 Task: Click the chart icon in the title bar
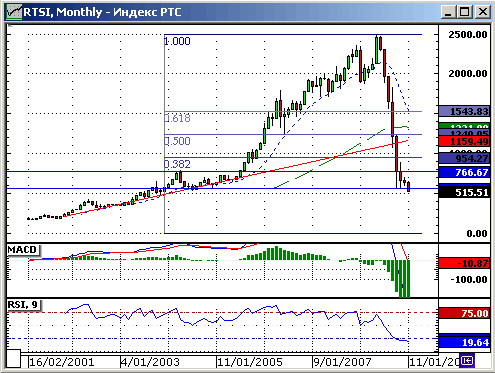(x=14, y=12)
